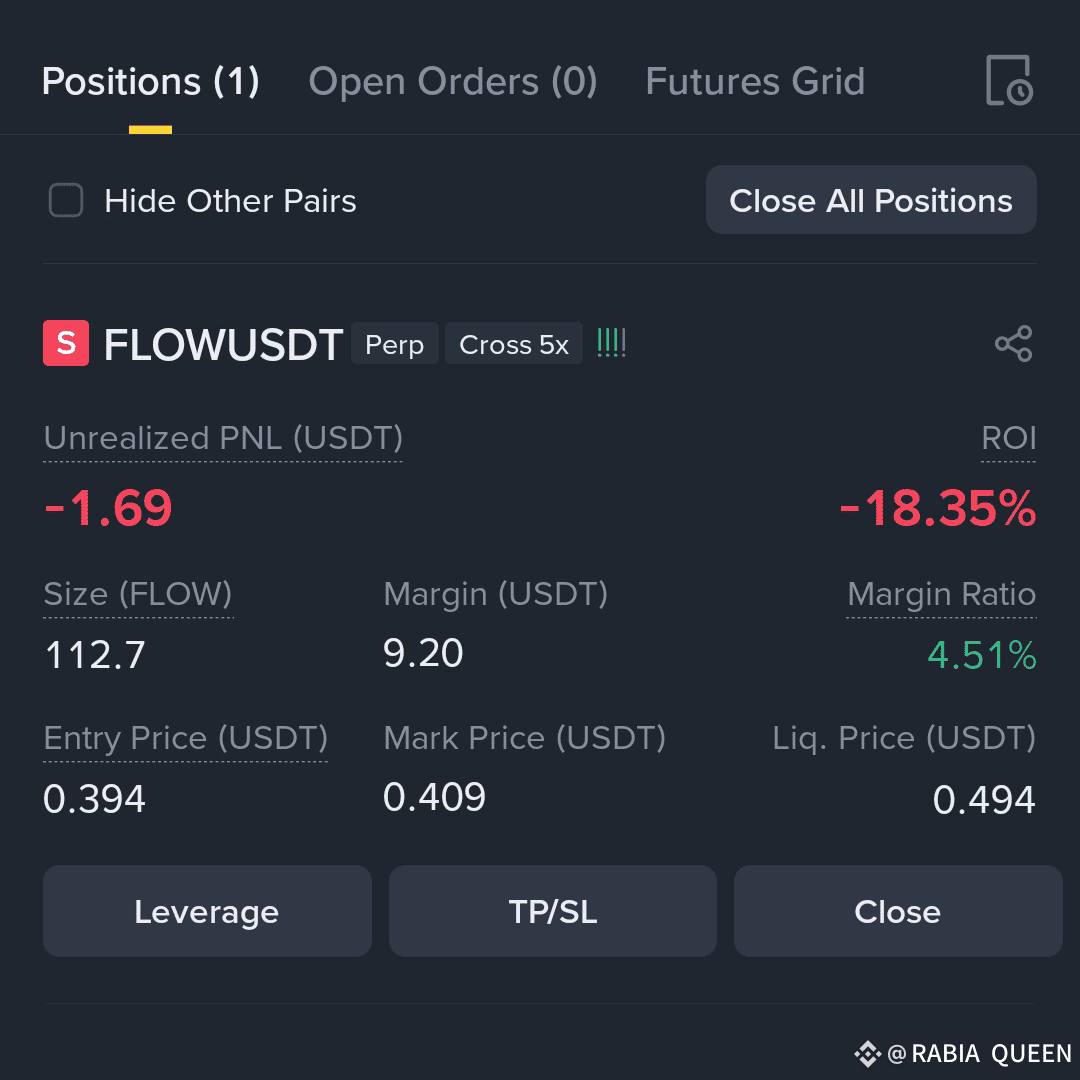
Task: Toggle the Hide Other Pairs checkbox
Action: [x=66, y=200]
